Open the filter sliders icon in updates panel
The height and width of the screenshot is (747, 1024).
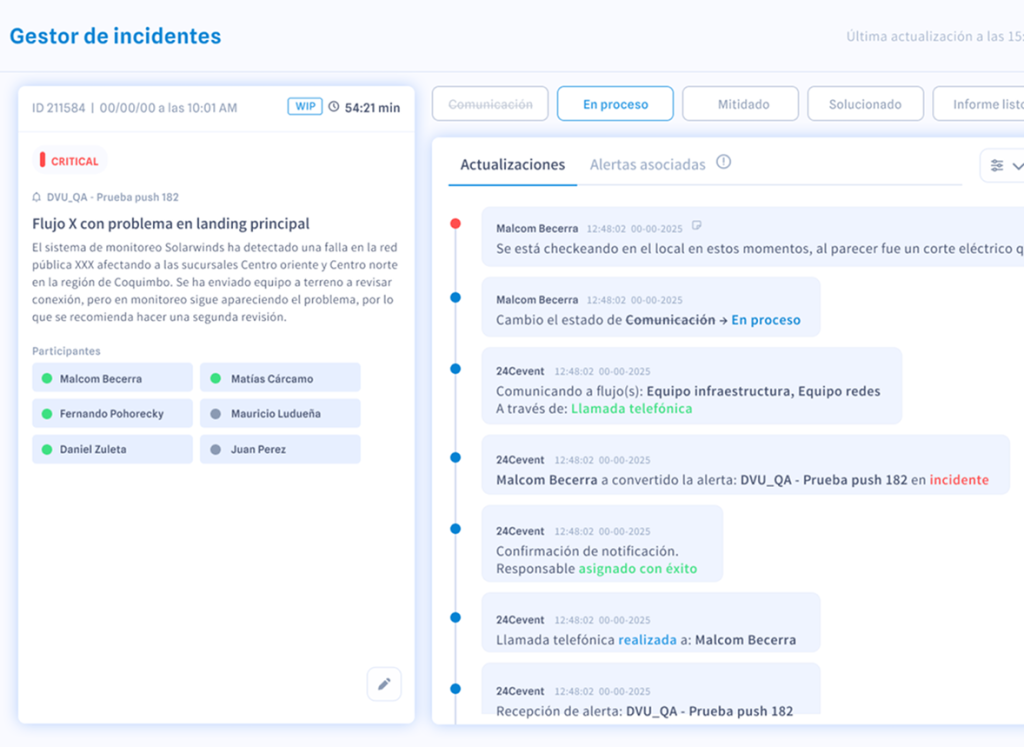(997, 166)
